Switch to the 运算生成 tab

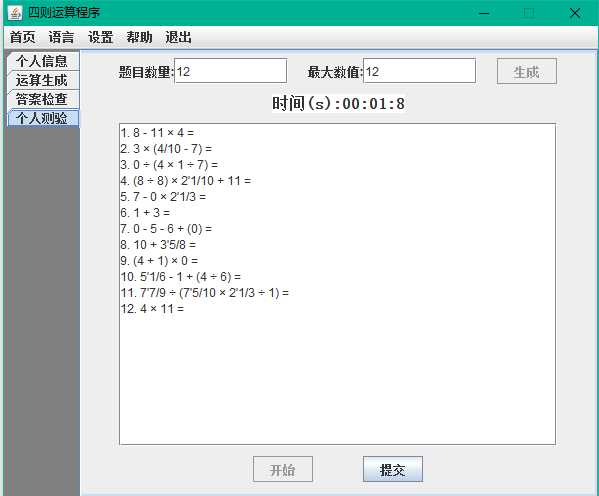pyautogui.click(x=42, y=80)
